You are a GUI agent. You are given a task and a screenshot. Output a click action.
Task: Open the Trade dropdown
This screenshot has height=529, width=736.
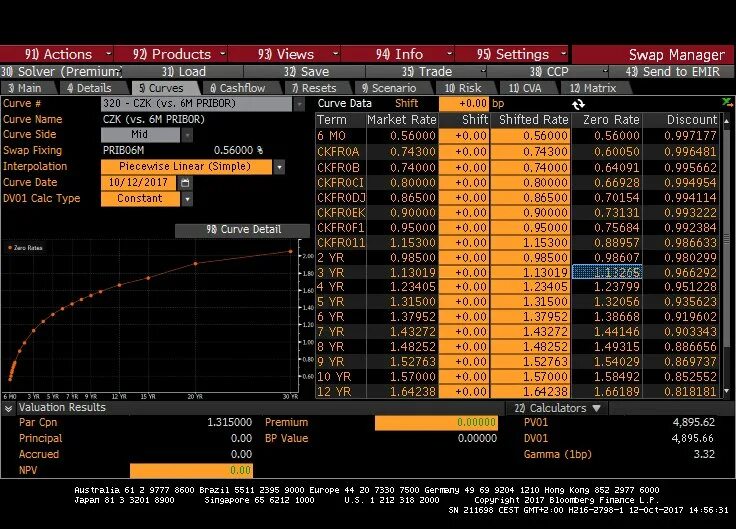point(427,72)
